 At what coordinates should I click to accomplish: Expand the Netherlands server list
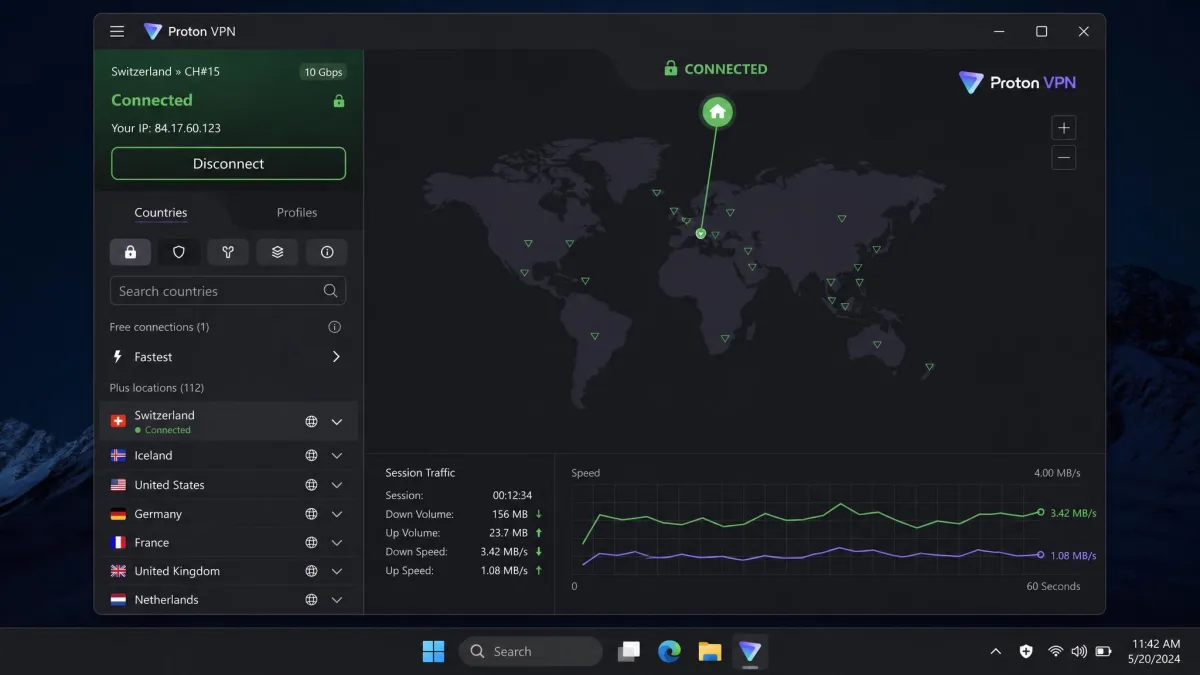pos(337,600)
